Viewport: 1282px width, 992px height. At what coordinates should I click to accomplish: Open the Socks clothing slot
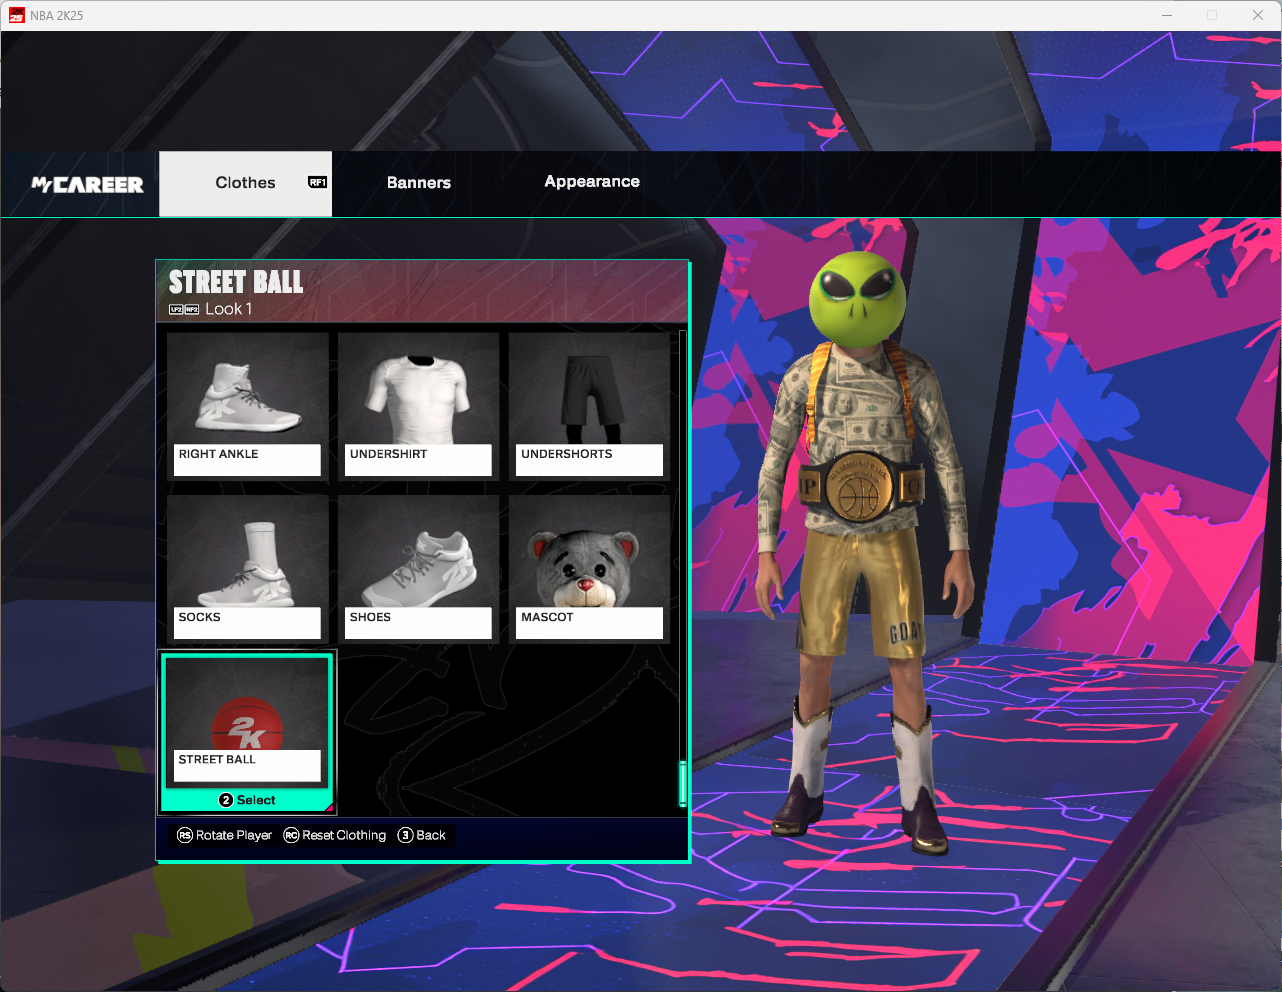(x=247, y=568)
